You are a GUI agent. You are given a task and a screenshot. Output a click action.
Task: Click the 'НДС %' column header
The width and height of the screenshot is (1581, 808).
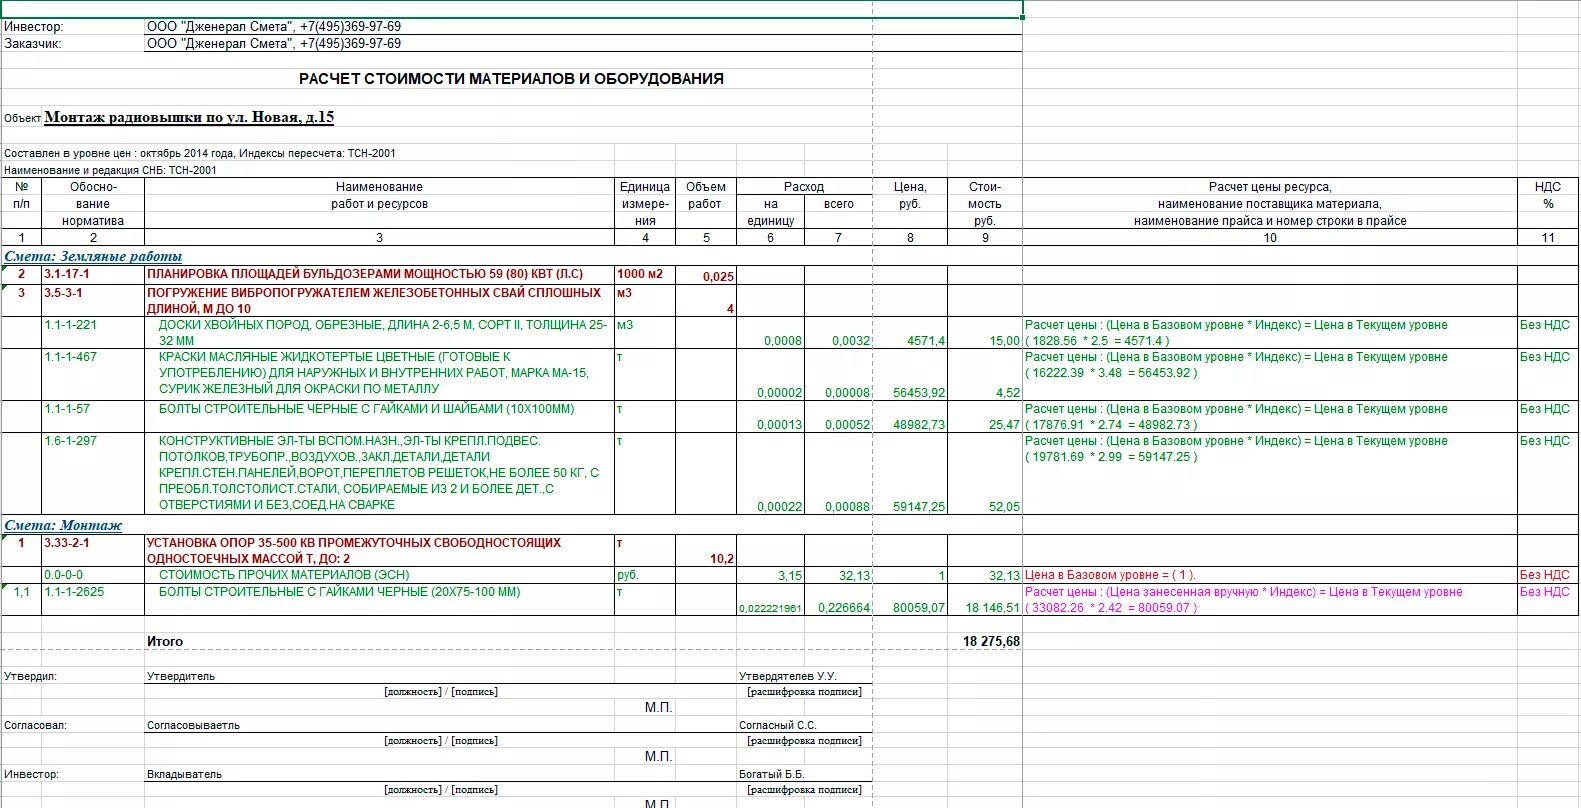[x=1548, y=203]
